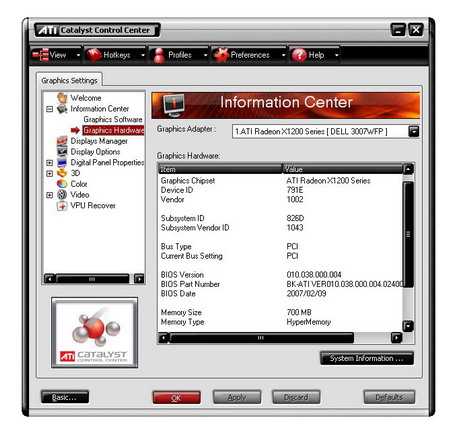Click hardware table vertical scrollbar thumb
The image size is (450, 431).
(x=408, y=234)
